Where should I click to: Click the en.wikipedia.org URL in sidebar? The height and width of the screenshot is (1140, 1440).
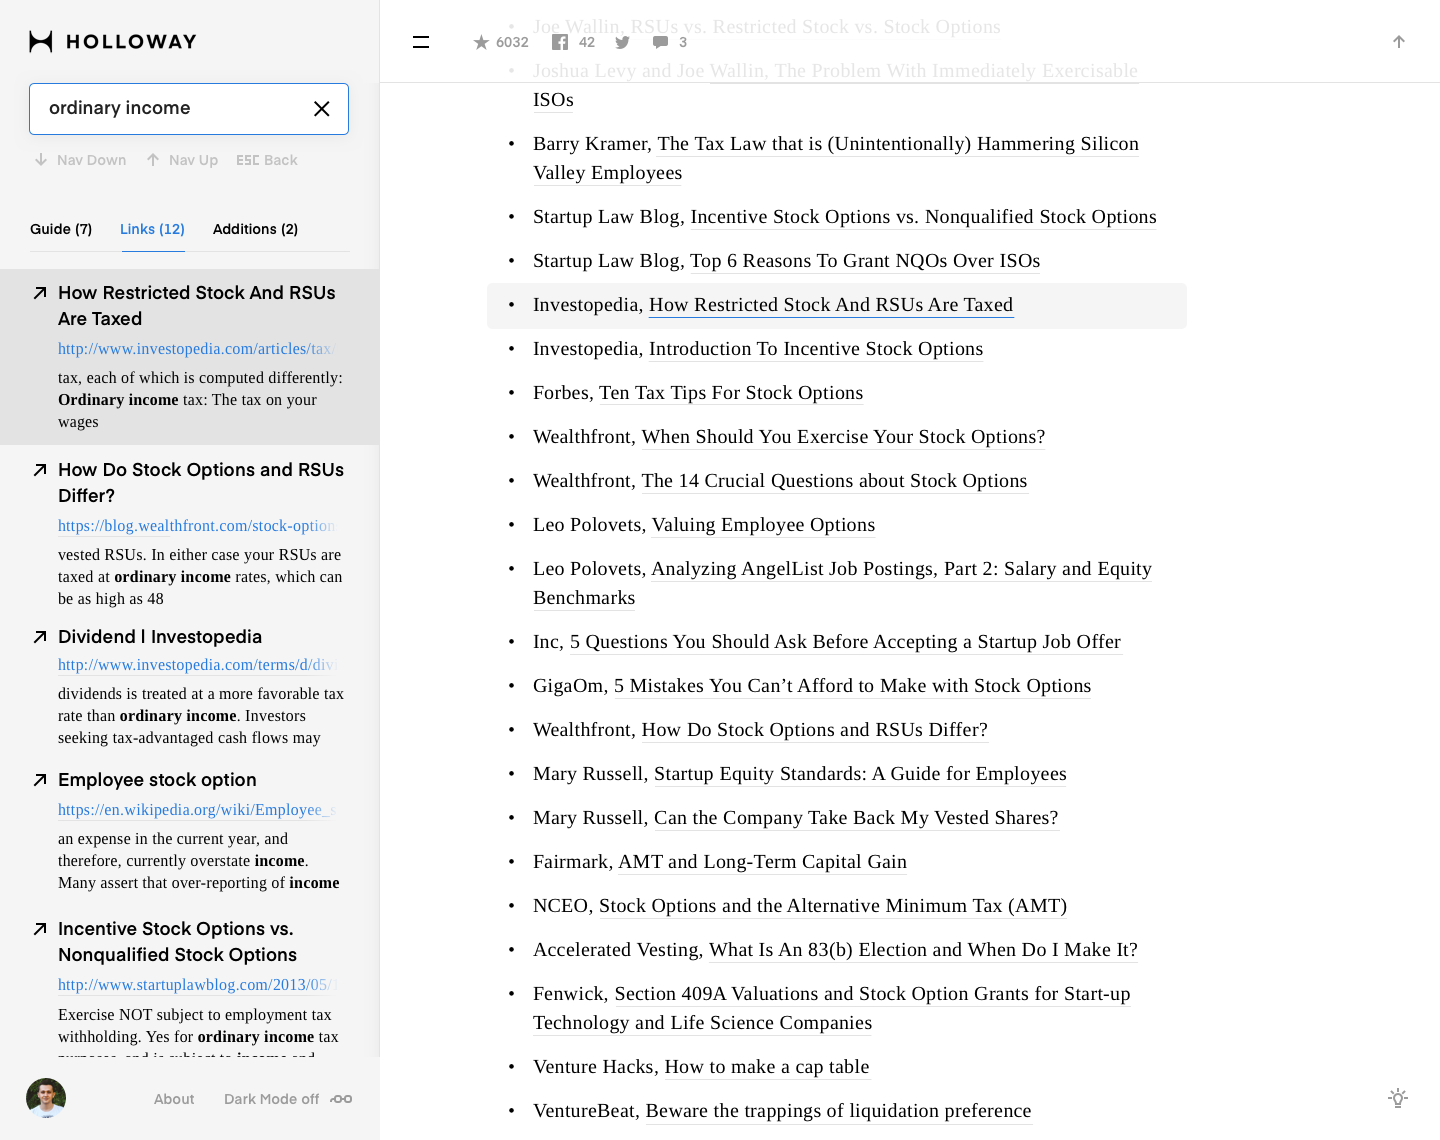pos(196,810)
